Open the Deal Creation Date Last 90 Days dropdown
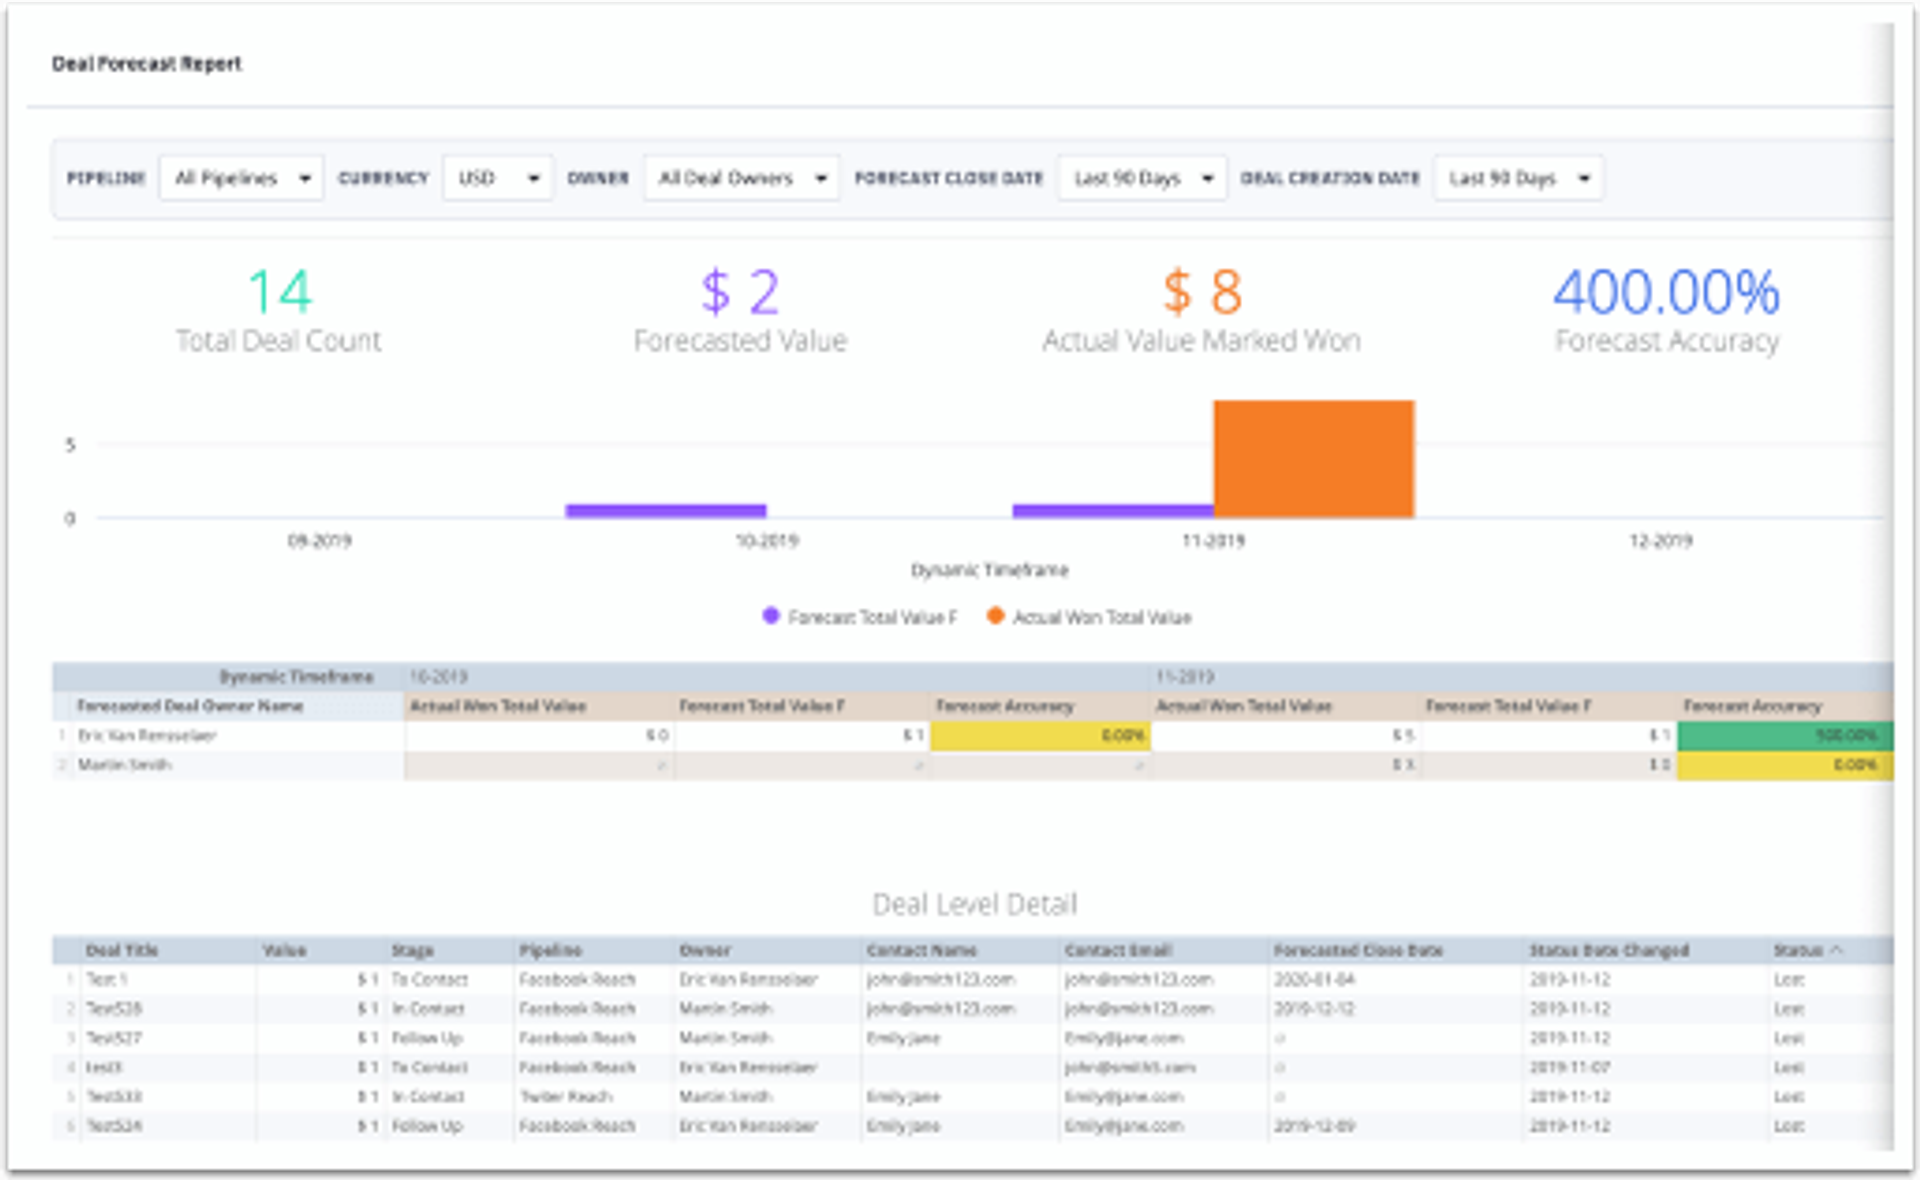Image resolution: width=1920 pixels, height=1180 pixels. tap(1517, 177)
